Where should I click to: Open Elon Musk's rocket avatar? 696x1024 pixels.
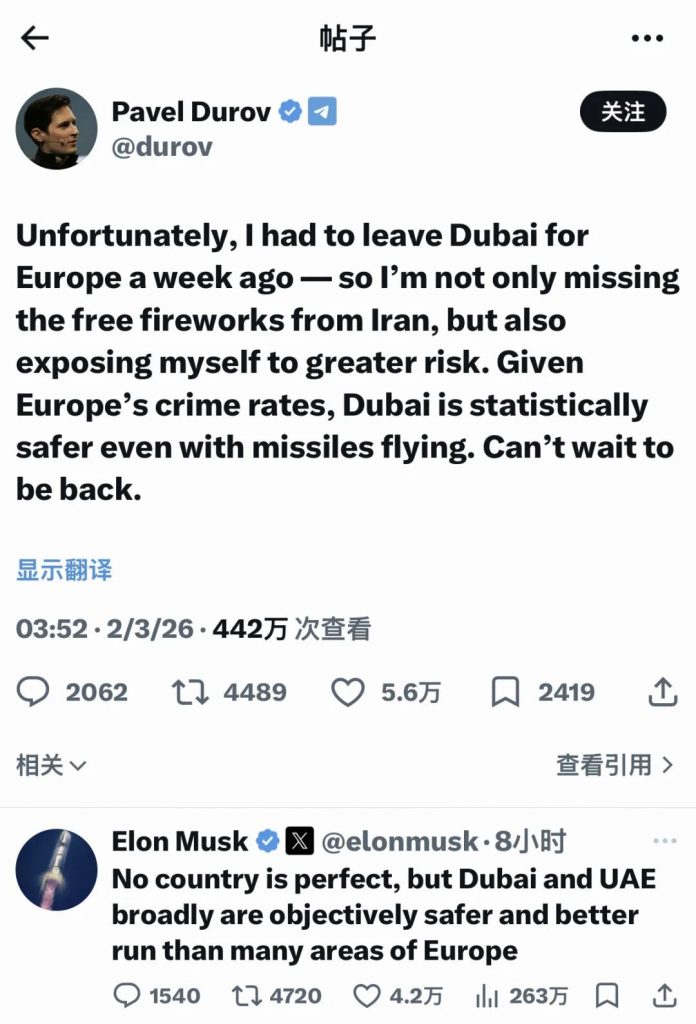click(56, 869)
